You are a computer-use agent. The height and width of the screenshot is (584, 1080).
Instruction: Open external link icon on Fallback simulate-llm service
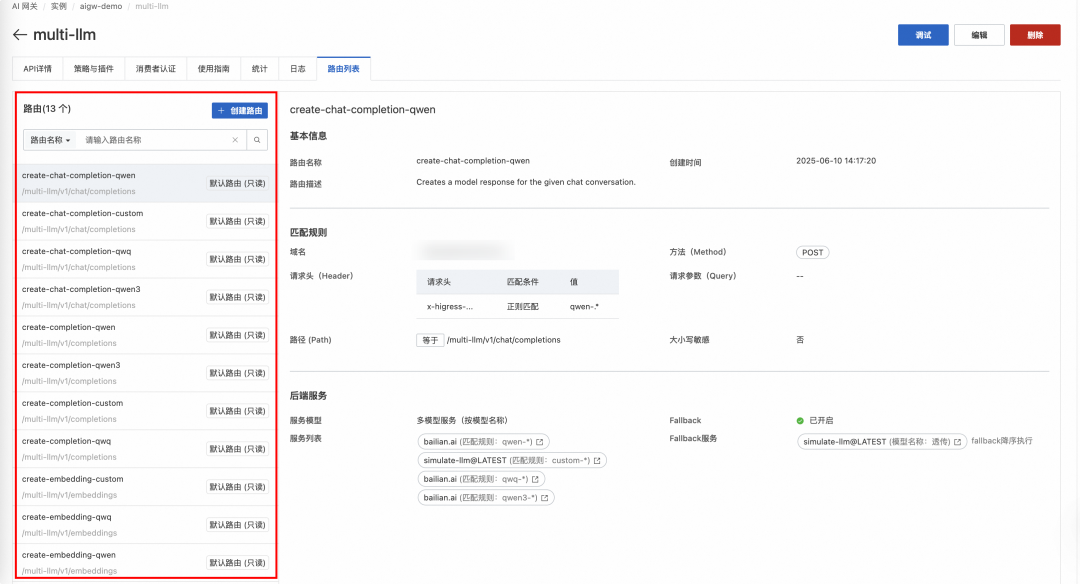pyautogui.click(x=957, y=442)
